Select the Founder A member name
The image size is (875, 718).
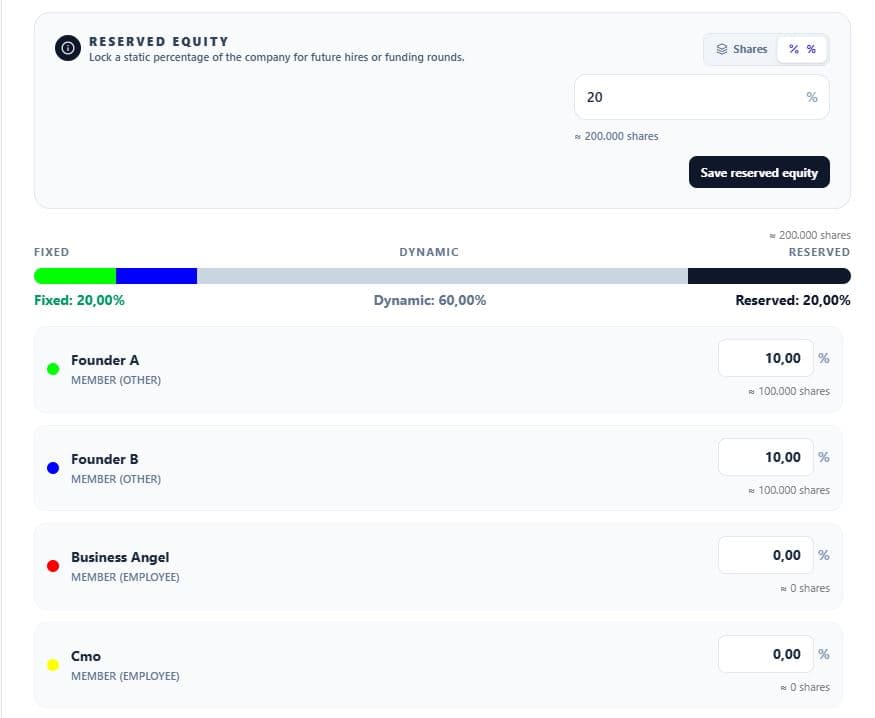tap(105, 360)
